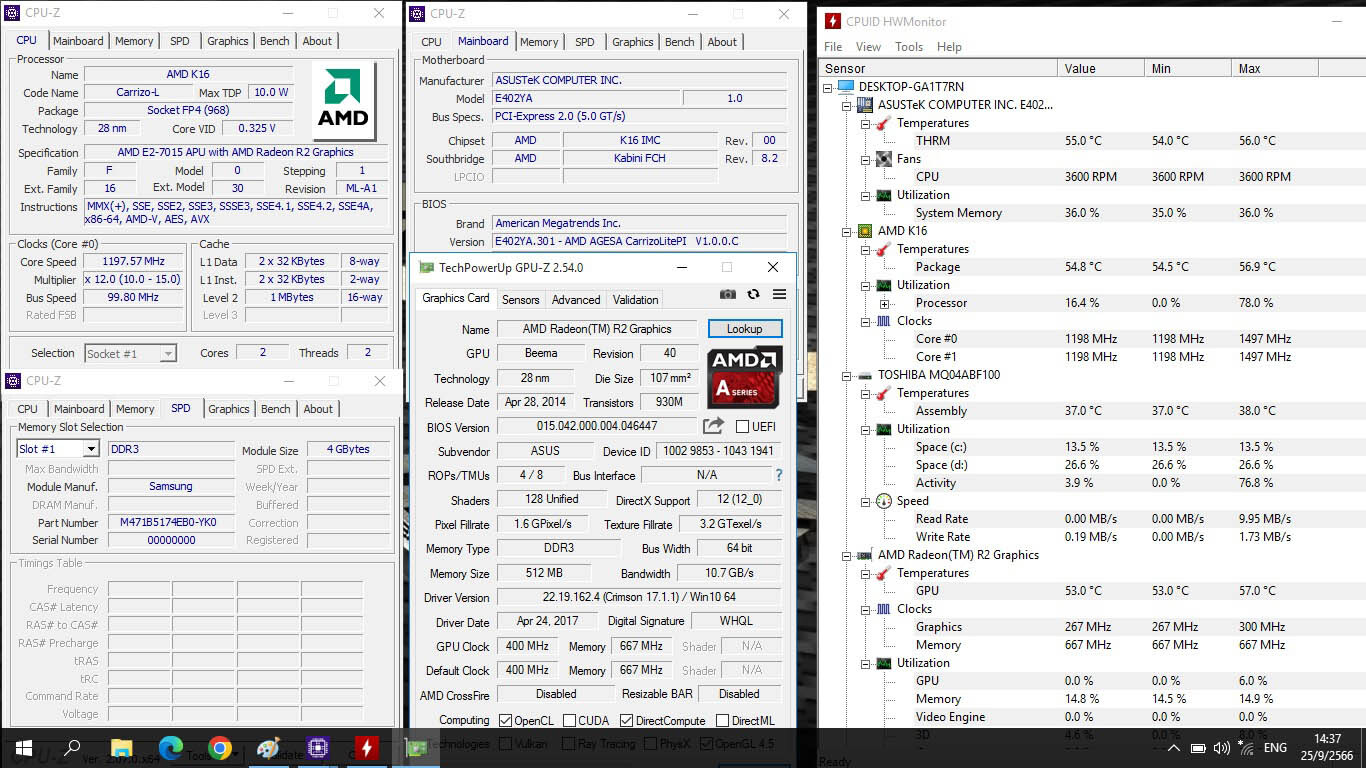This screenshot has height=768, width=1366.
Task: Open HWMonitor File menu
Action: (x=833, y=47)
